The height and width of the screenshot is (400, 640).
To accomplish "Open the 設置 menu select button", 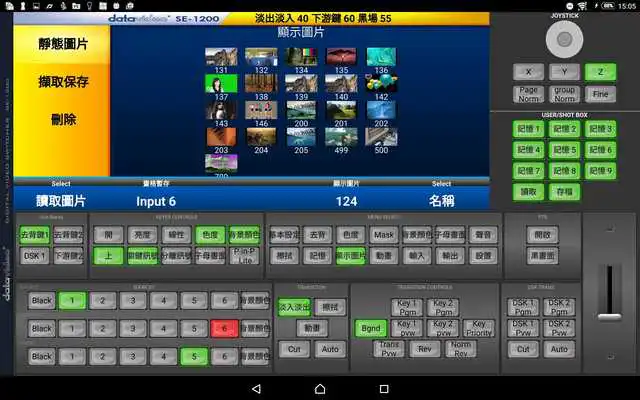I will [483, 256].
